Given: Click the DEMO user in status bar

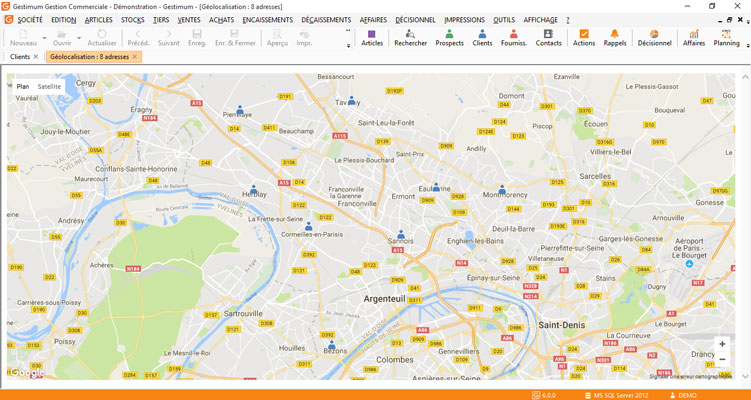Looking at the screenshot, I should click(683, 395).
